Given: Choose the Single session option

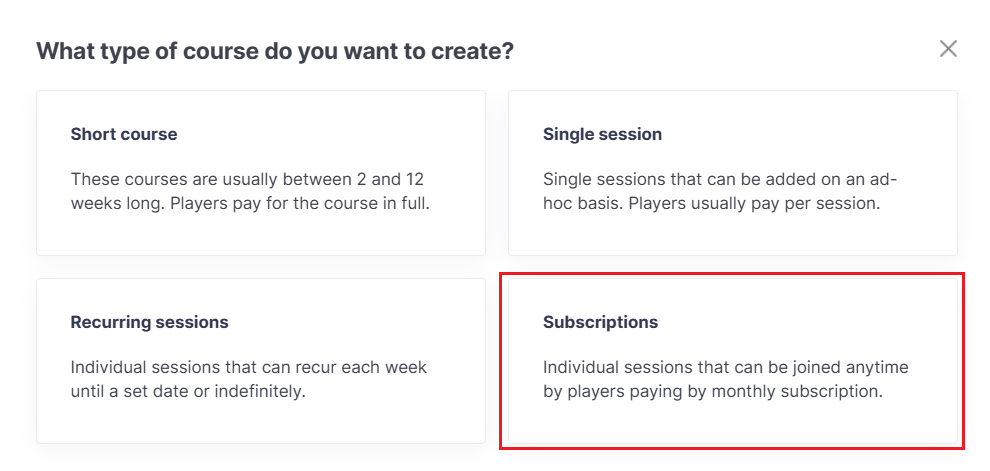Looking at the screenshot, I should pos(732,172).
